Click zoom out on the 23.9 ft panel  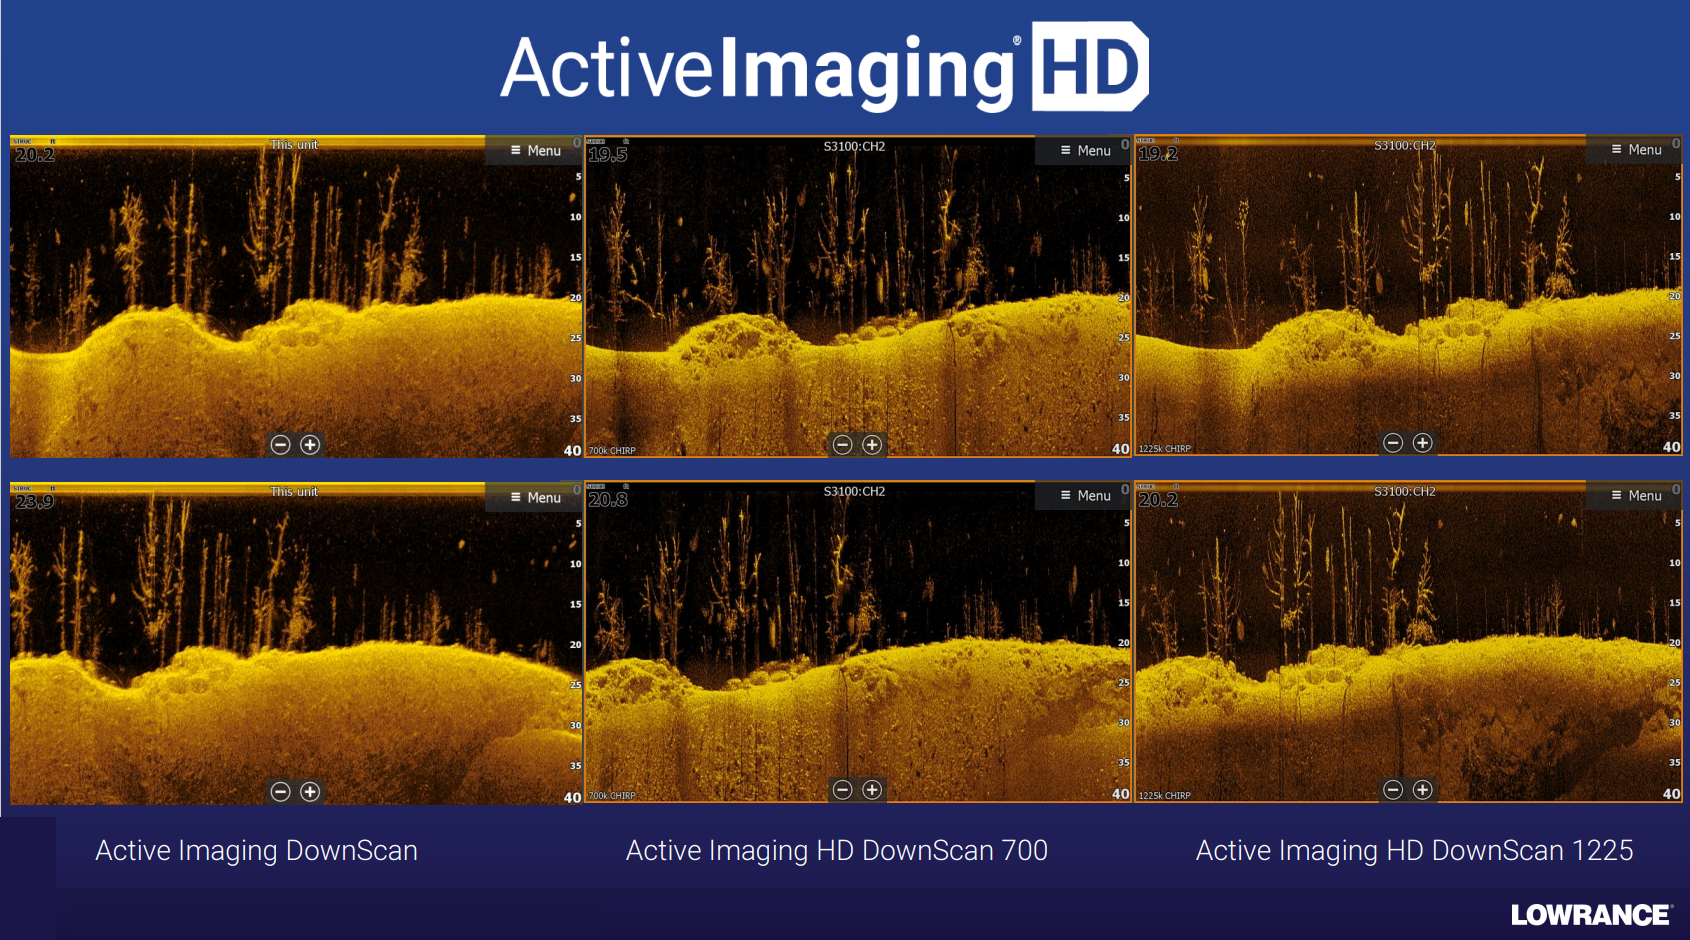280,792
